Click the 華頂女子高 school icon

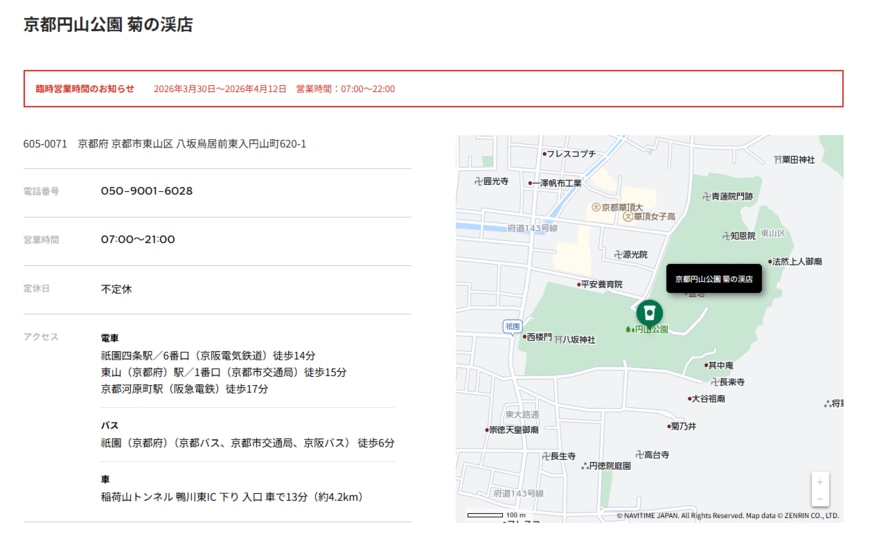point(628,217)
